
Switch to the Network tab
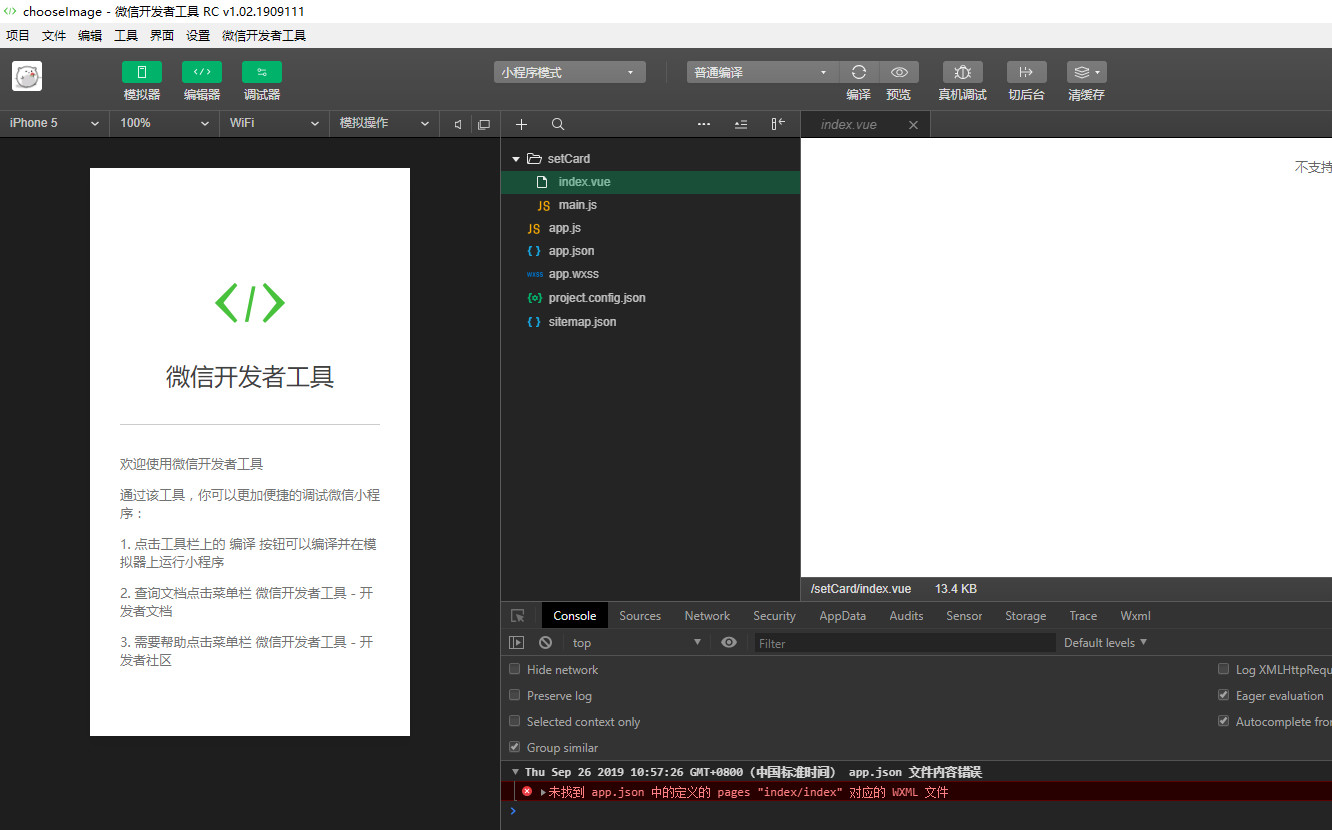(x=707, y=616)
